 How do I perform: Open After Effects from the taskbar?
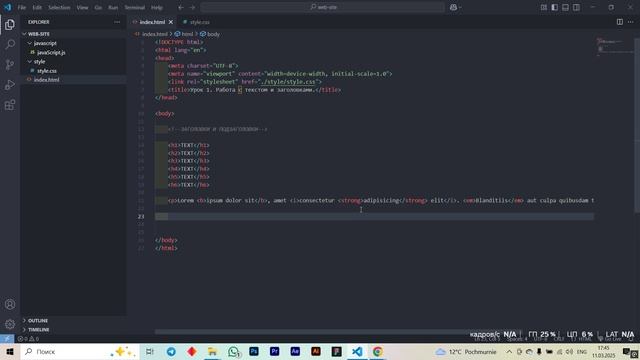click(295, 351)
